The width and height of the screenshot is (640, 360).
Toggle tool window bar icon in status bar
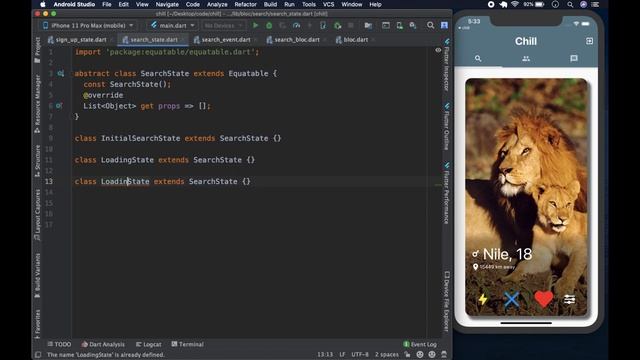pos(38,355)
